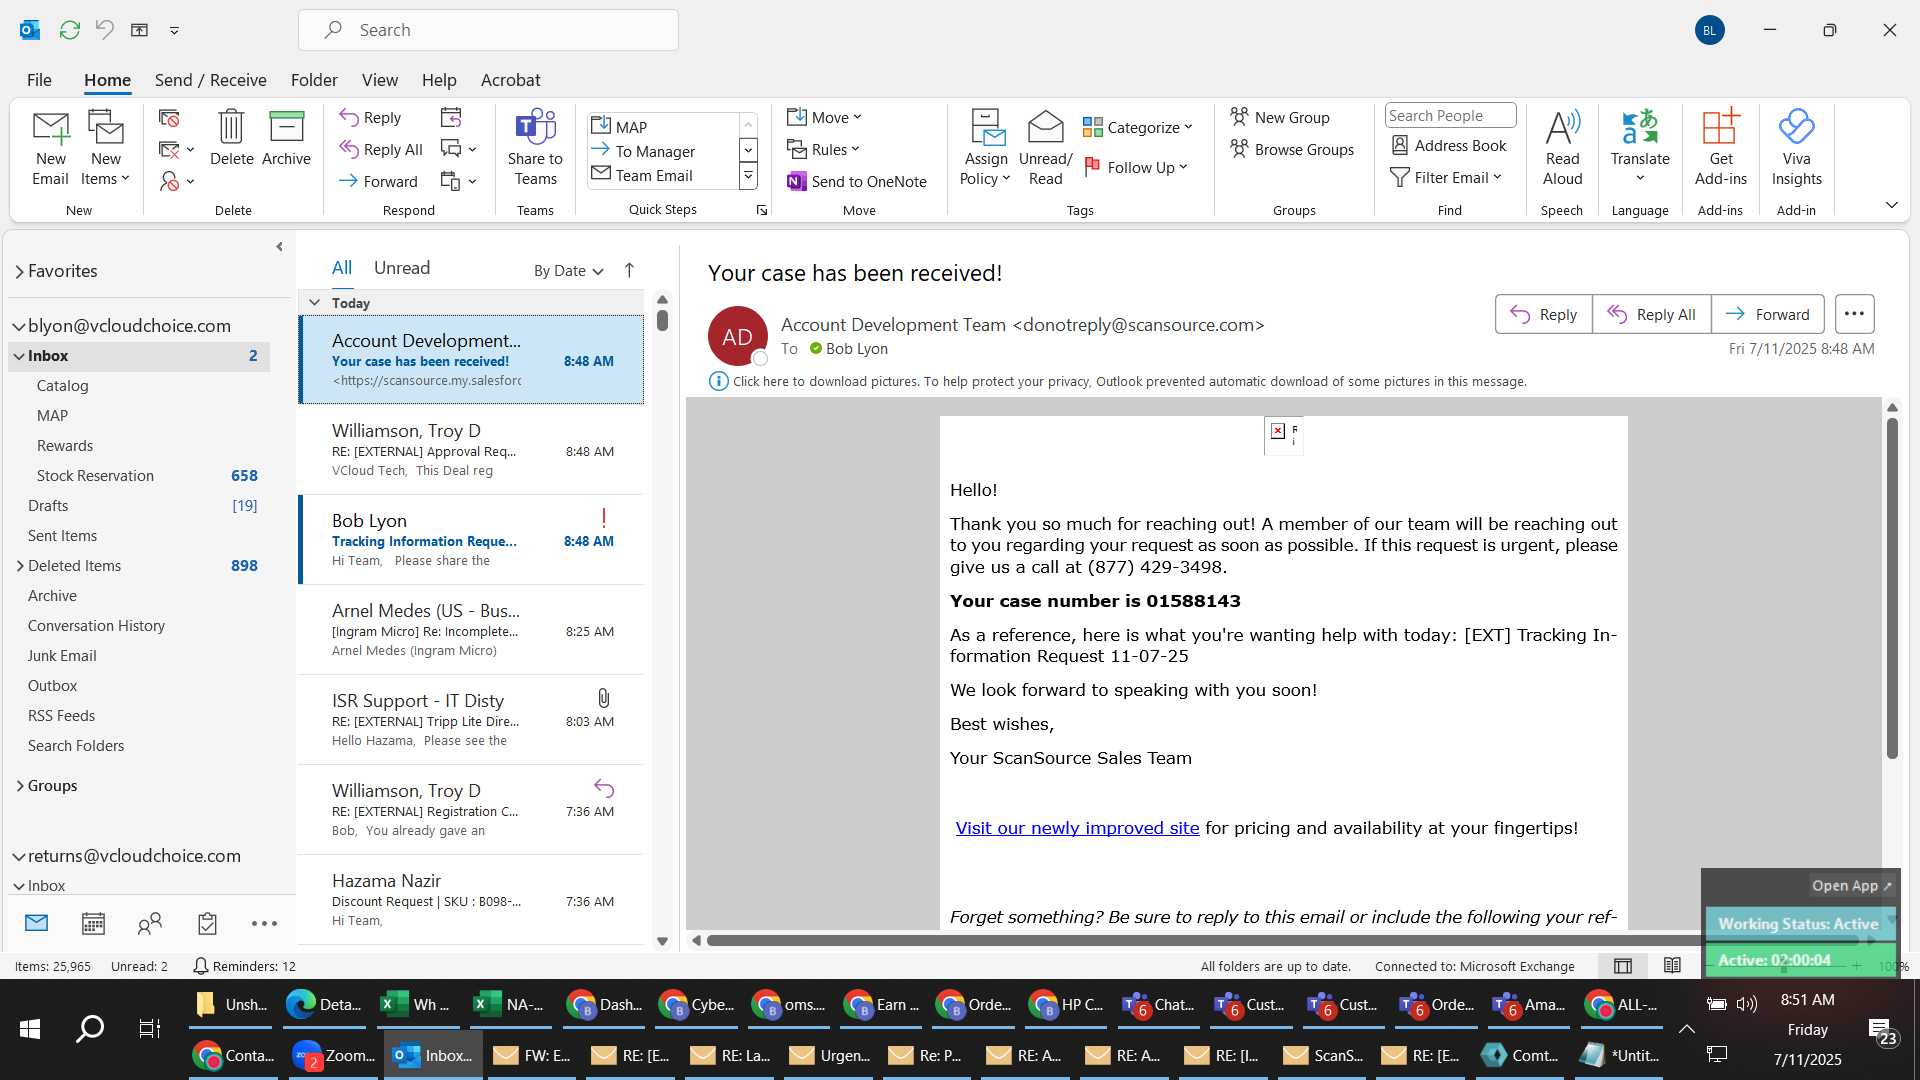The height and width of the screenshot is (1080, 1920).
Task: Open the Acrobat tab
Action: (510, 80)
